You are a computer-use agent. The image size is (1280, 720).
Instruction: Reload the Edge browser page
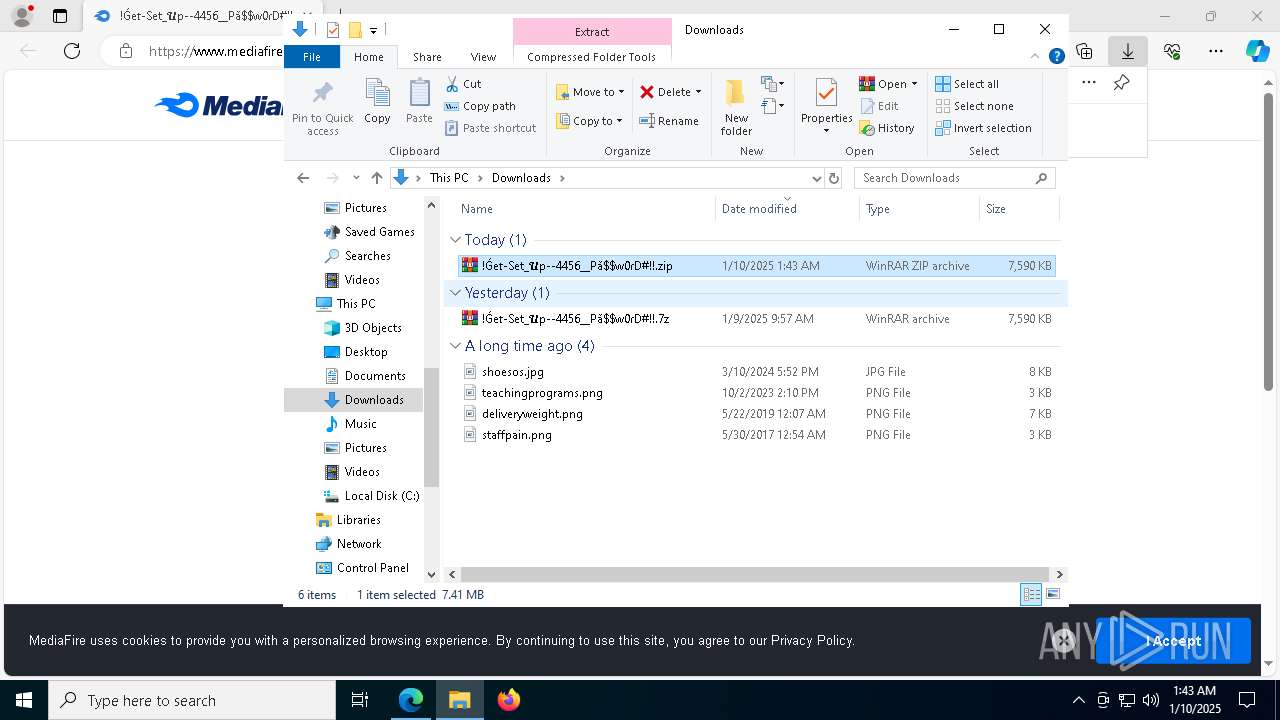pos(72,51)
